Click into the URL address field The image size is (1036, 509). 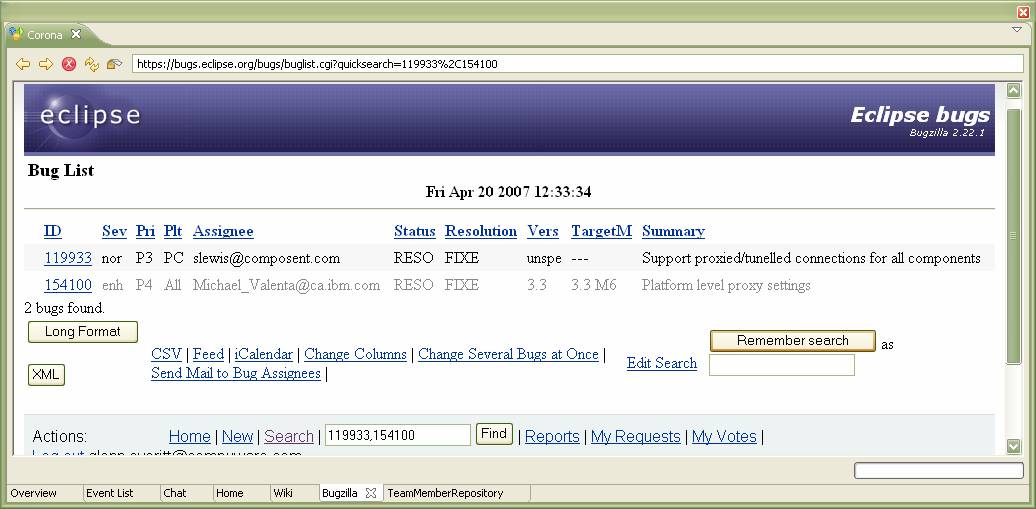point(577,64)
